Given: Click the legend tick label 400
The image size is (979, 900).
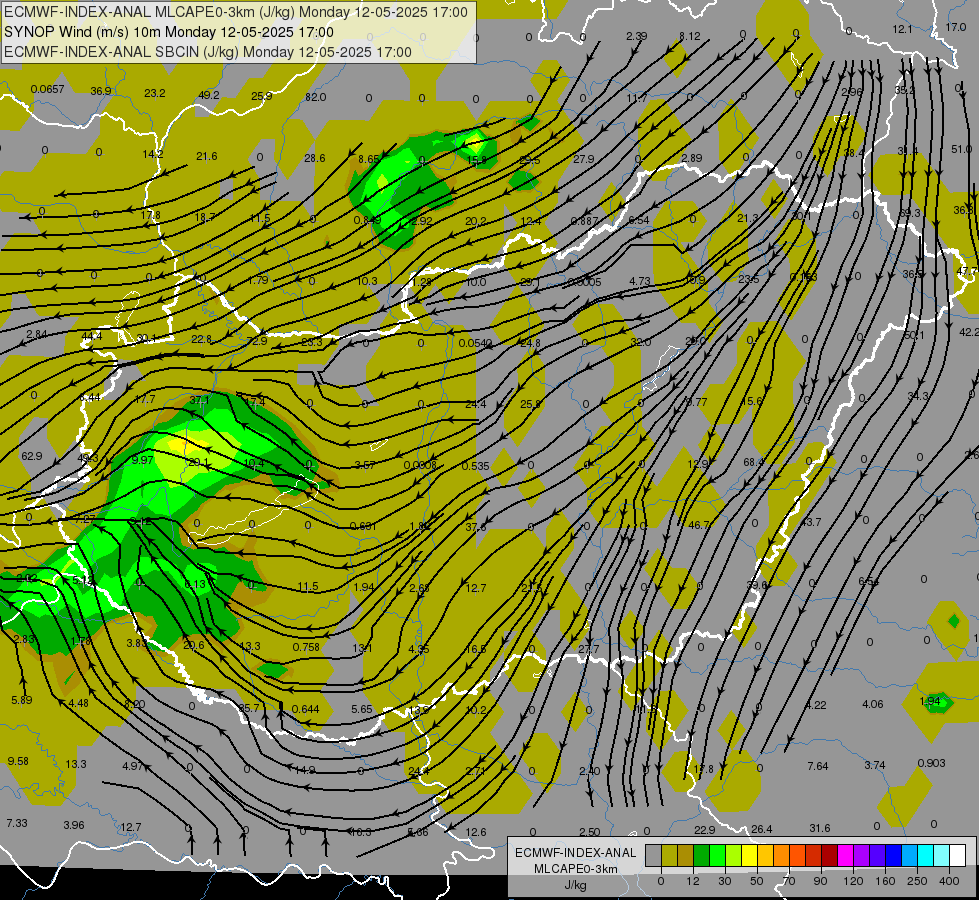Looking at the screenshot, I should tap(949, 881).
